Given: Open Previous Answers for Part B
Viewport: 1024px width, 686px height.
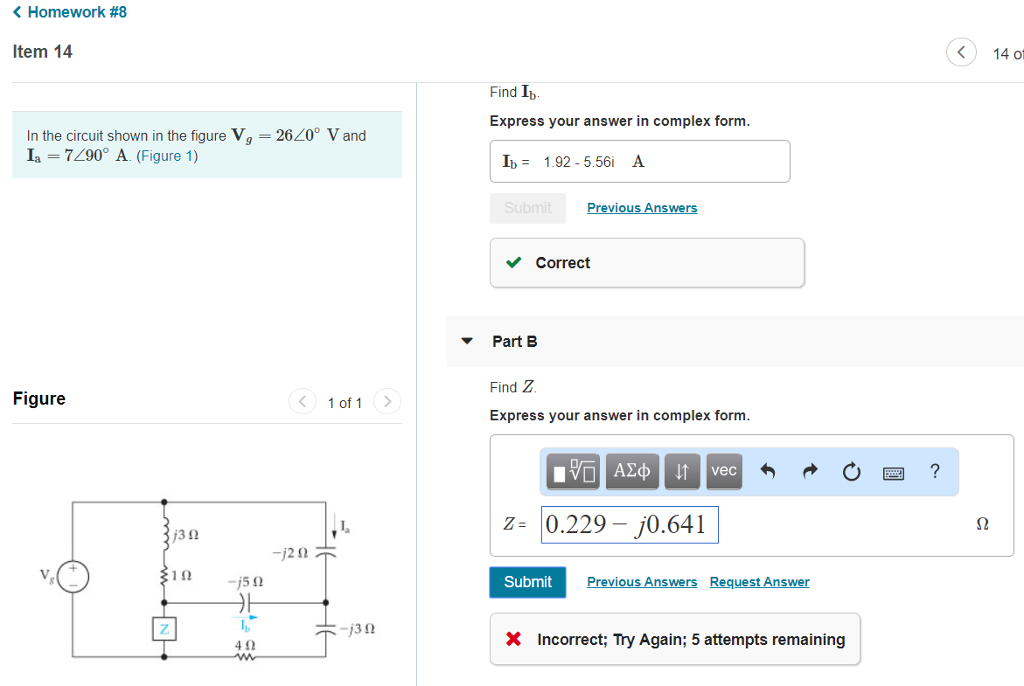Looking at the screenshot, I should coord(642,582).
